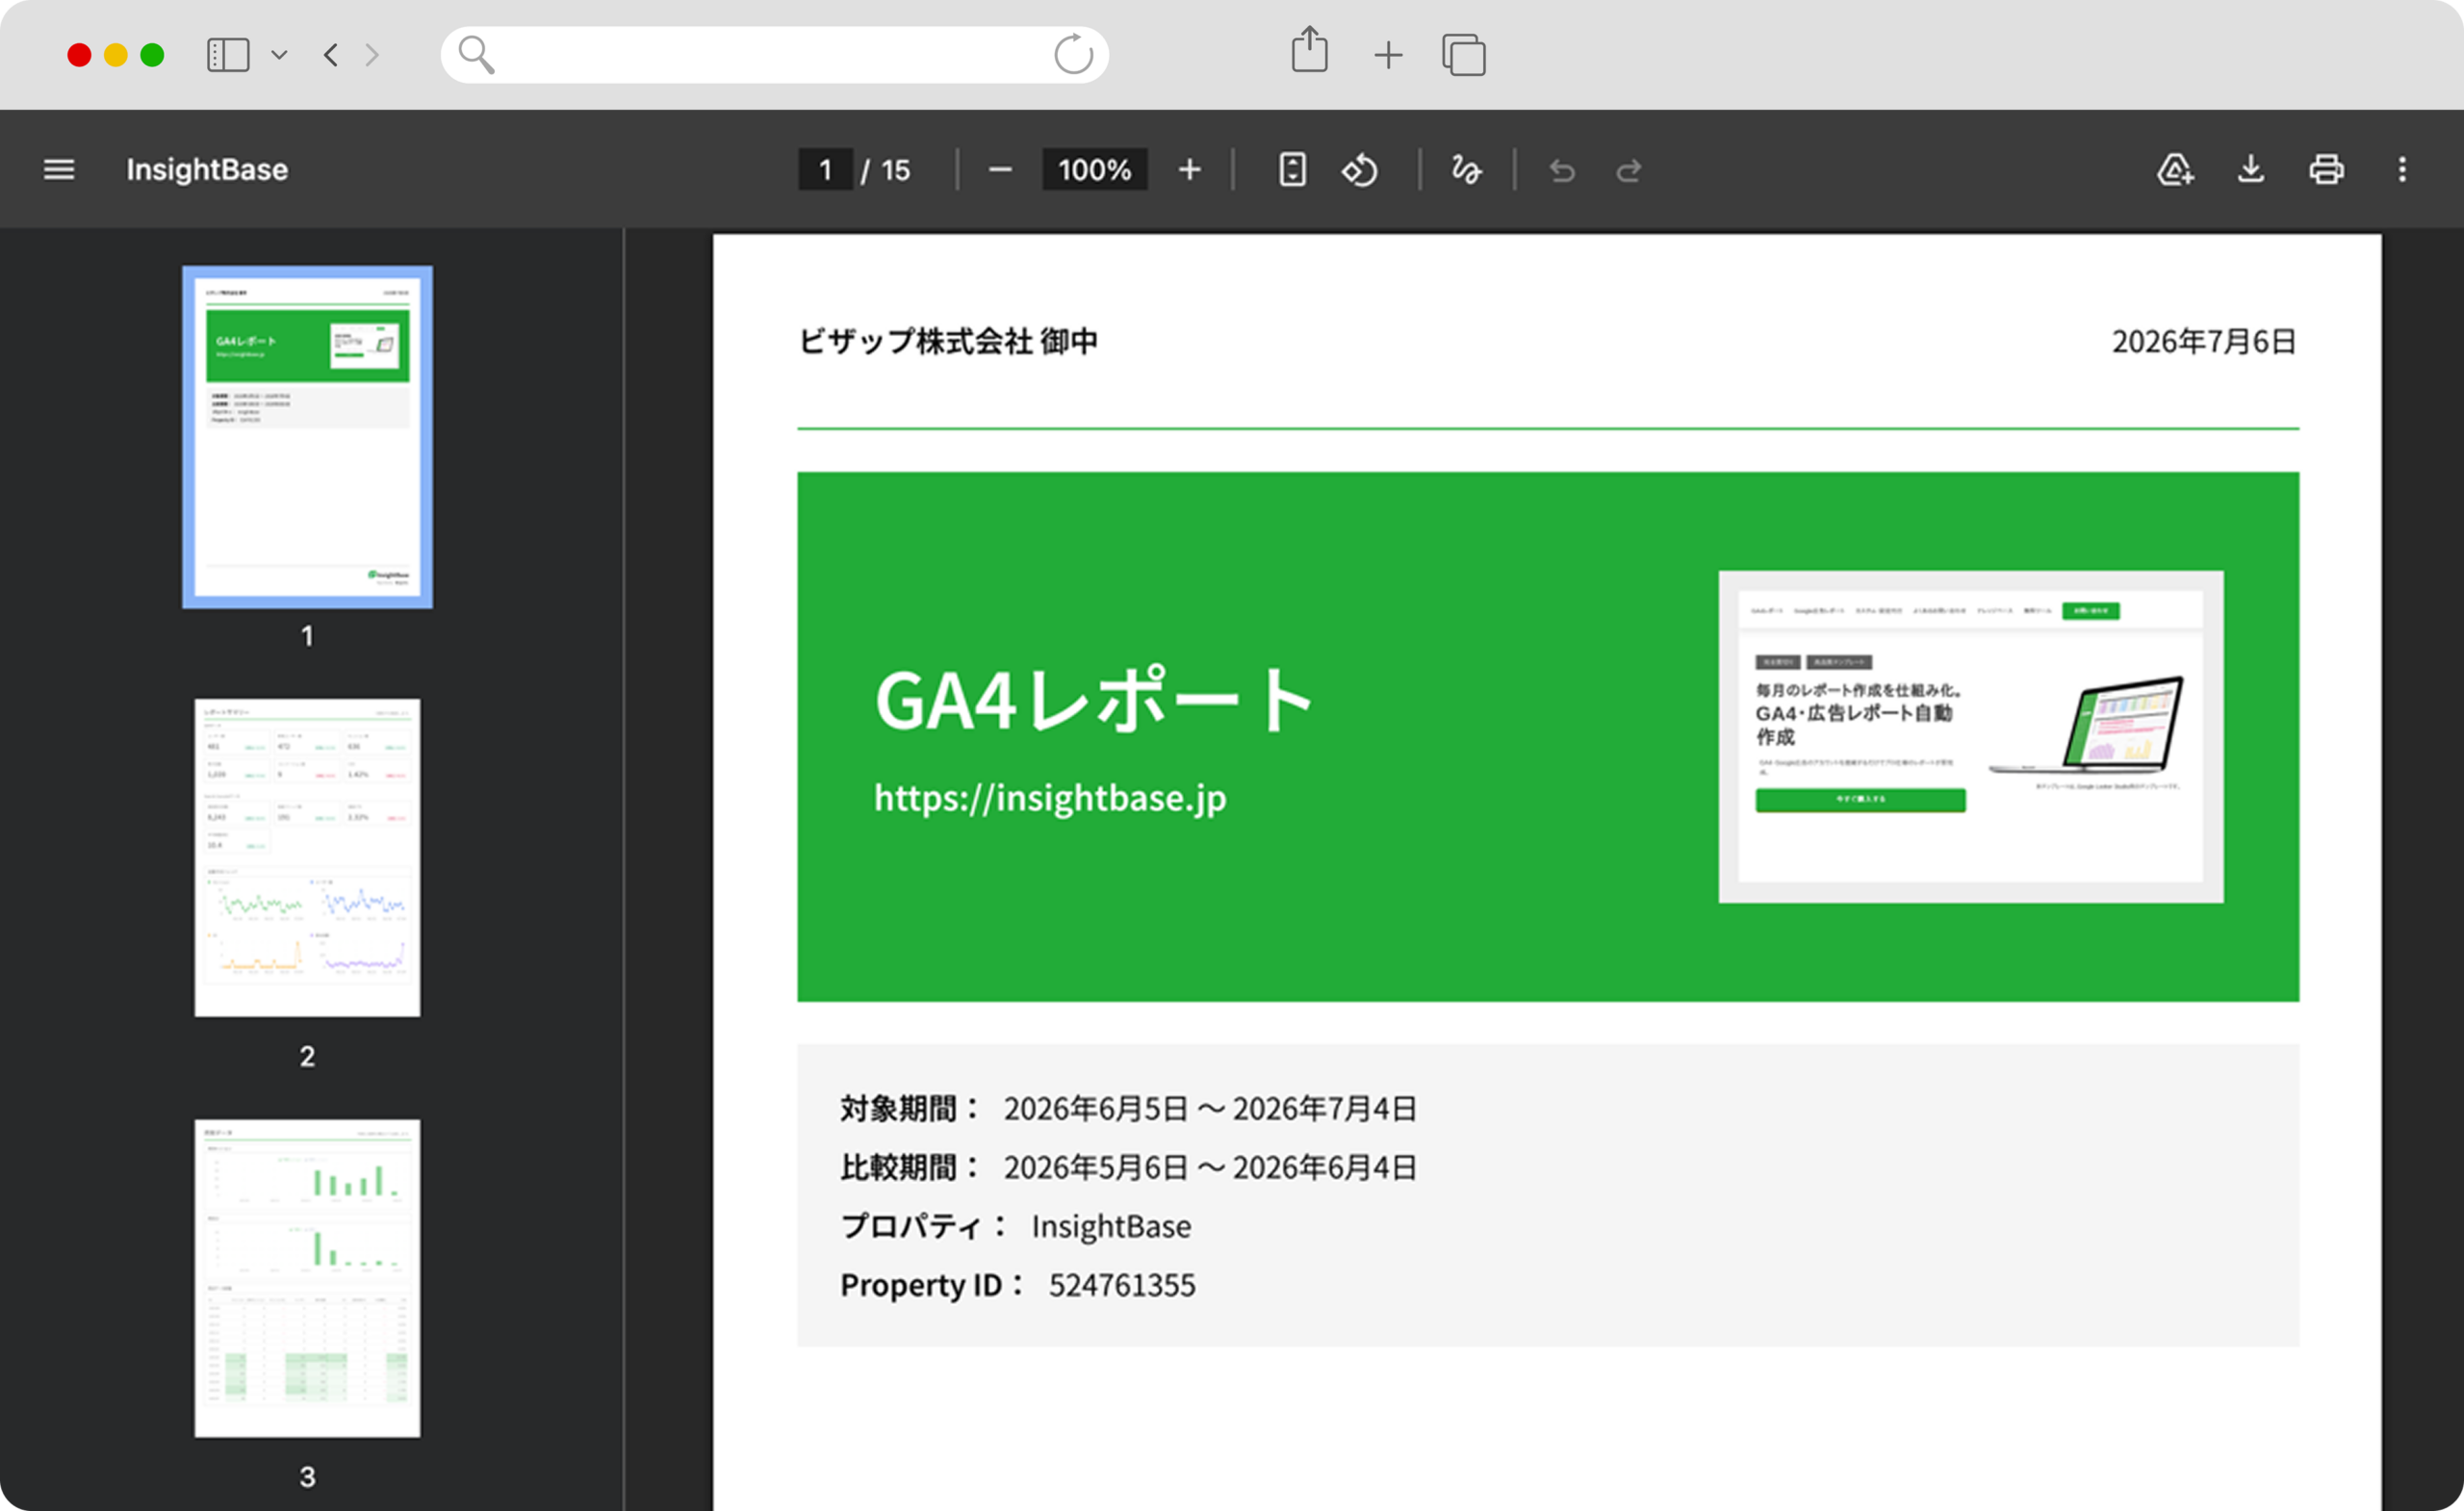Show the tab overview
This screenshot has height=1511, width=2464.
[x=1463, y=54]
